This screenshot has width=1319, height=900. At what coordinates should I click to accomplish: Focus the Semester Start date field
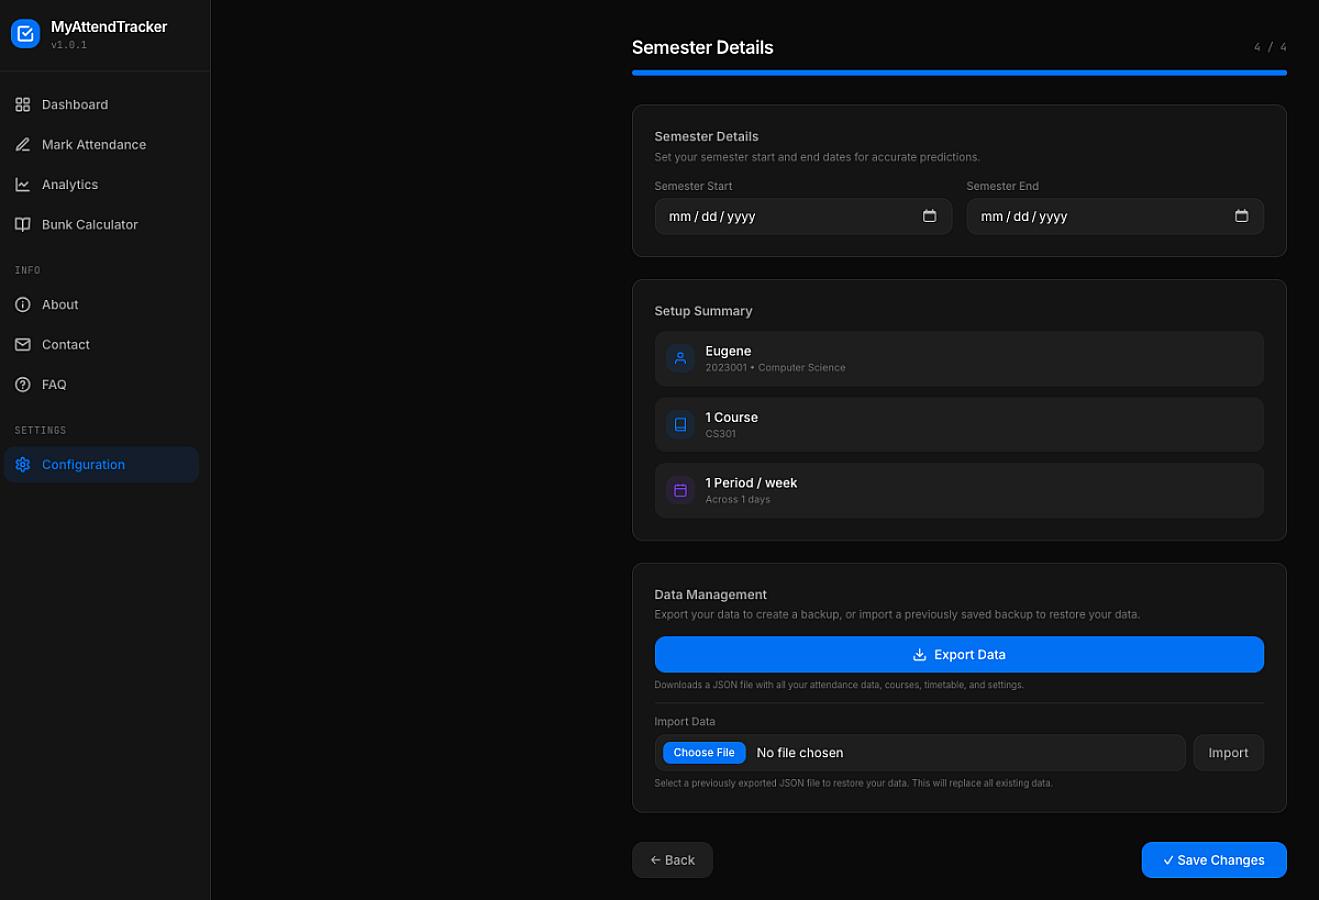click(803, 216)
